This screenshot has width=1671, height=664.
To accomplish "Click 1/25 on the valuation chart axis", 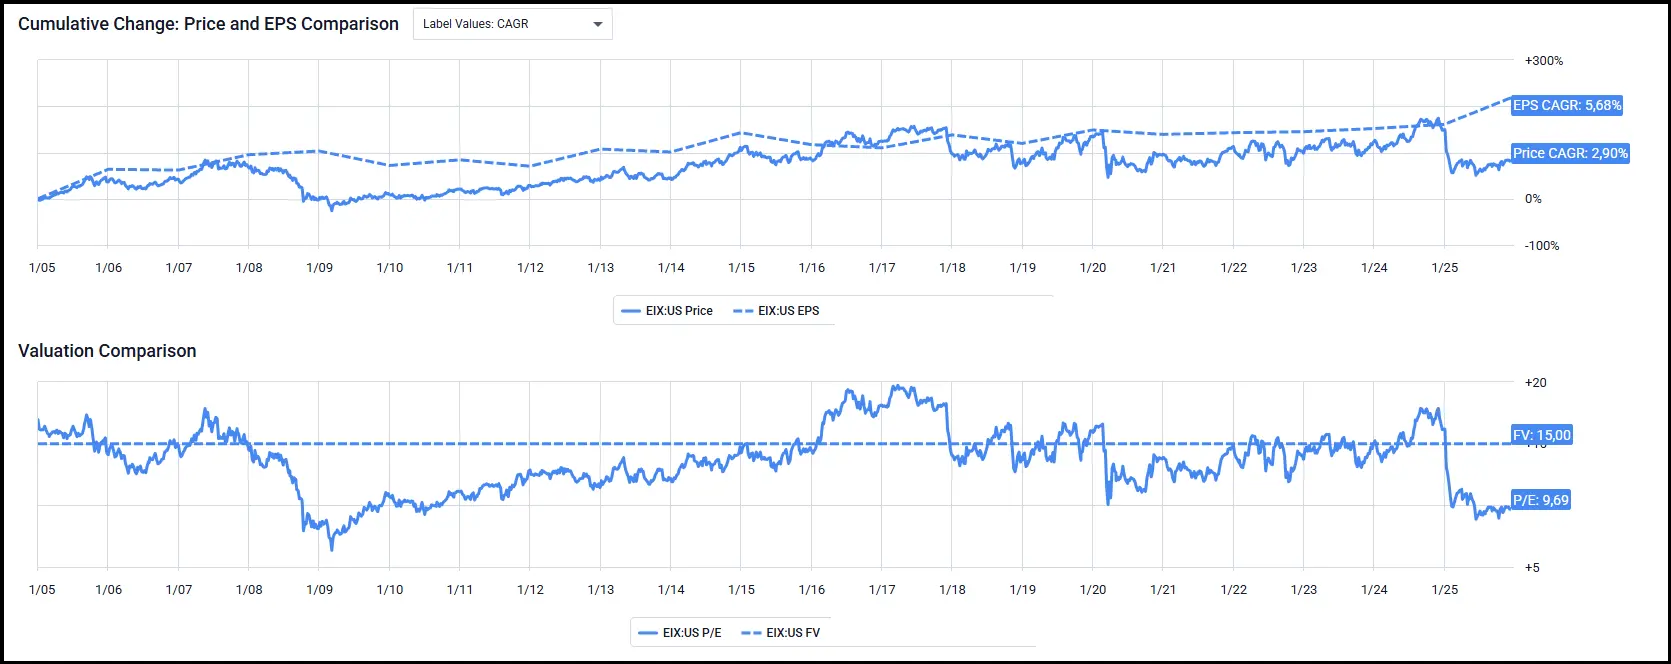I will [1445, 590].
